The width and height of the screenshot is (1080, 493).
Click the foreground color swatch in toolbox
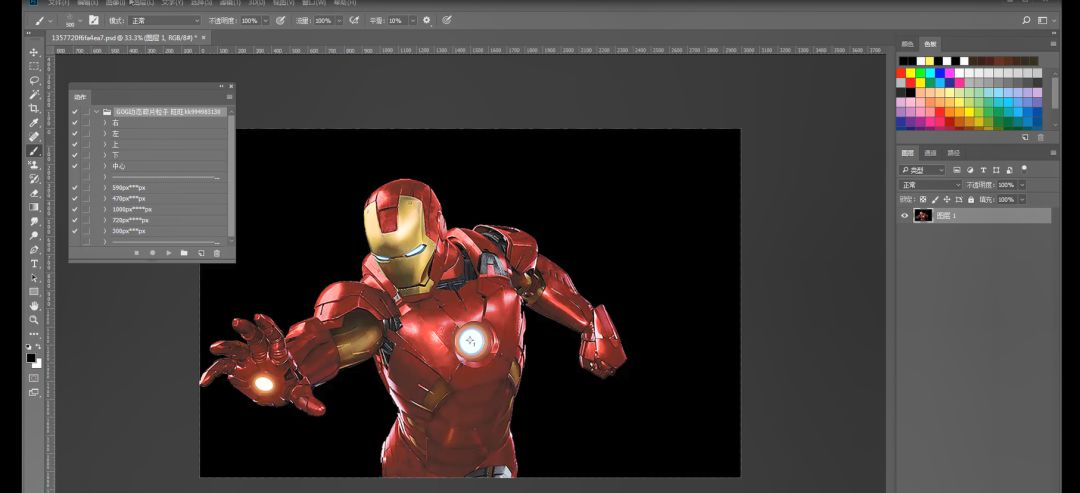tap(31, 358)
